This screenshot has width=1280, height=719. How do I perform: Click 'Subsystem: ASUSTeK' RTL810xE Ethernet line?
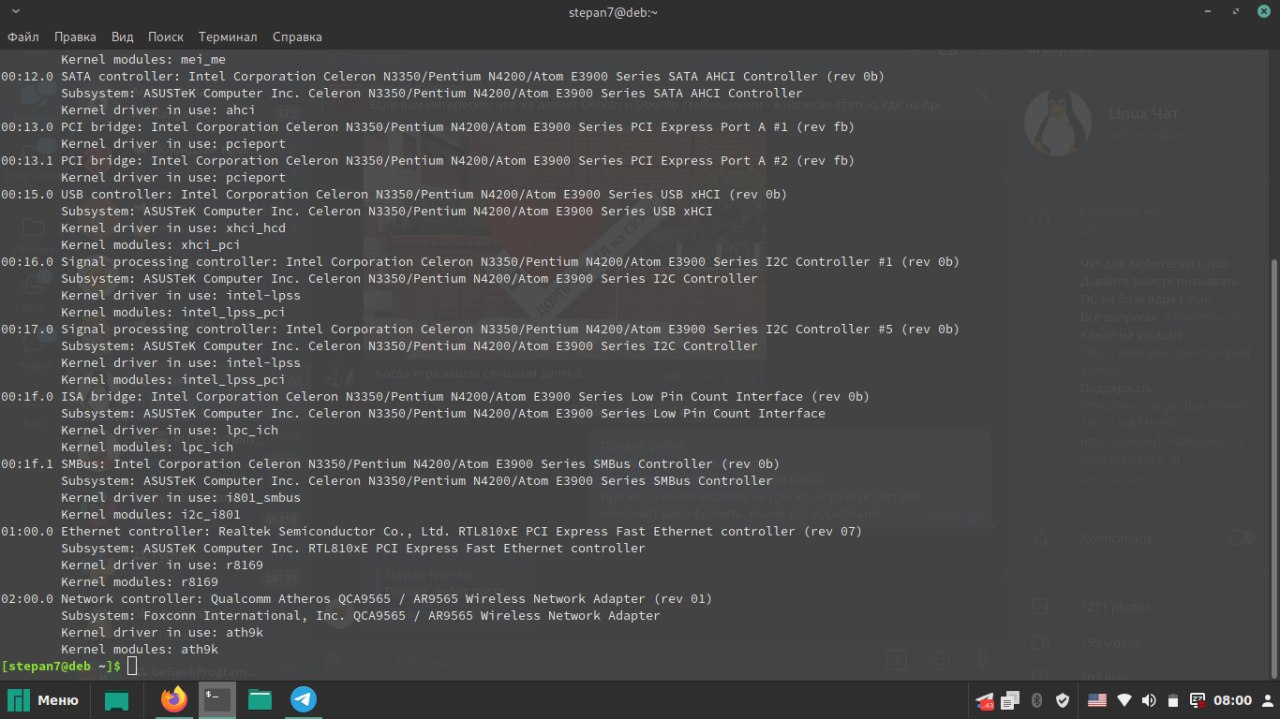pos(353,548)
